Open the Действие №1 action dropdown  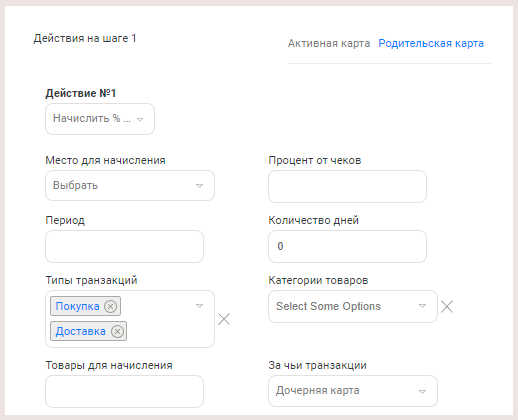coord(100,119)
